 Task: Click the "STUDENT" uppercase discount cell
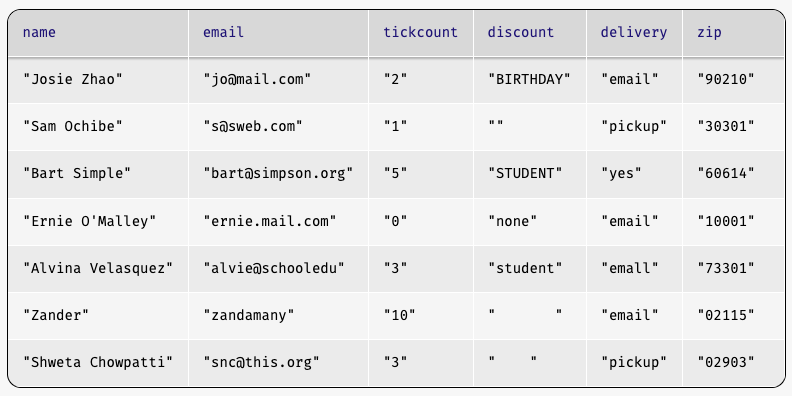530,174
